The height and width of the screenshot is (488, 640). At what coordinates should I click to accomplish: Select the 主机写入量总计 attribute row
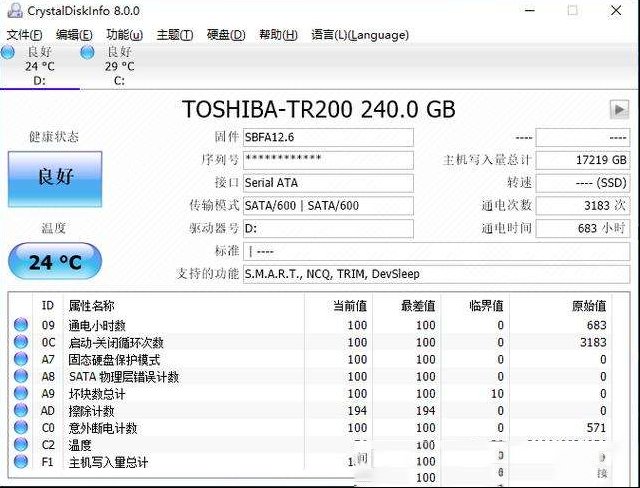pyautogui.click(x=310, y=462)
